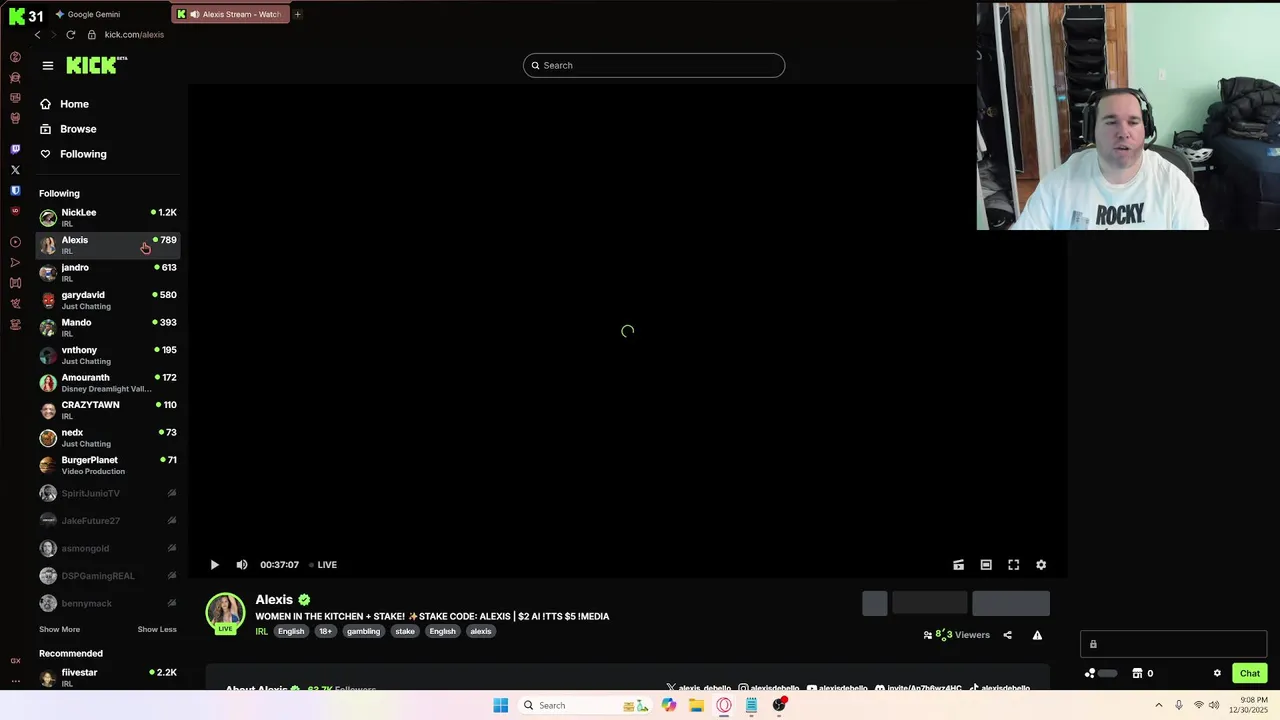Play the stream video
This screenshot has height=720, width=1280.
(x=214, y=565)
